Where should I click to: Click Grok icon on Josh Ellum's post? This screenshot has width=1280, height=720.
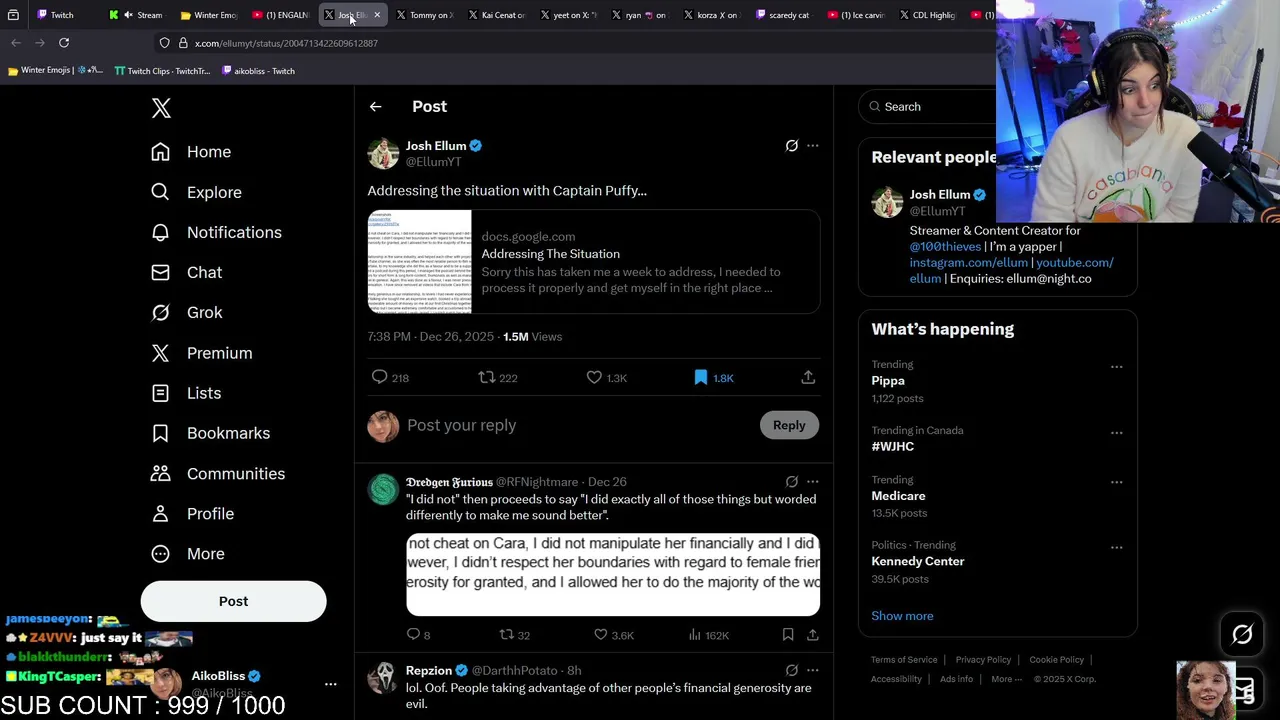coord(791,146)
